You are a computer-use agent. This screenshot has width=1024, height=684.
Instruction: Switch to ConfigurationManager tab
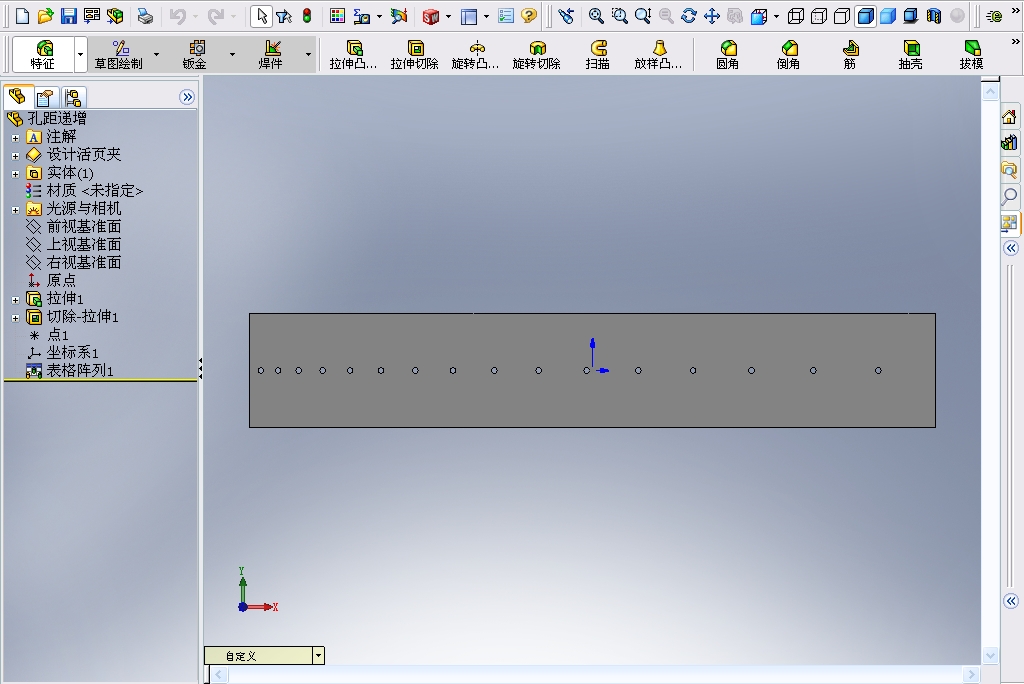point(72,97)
